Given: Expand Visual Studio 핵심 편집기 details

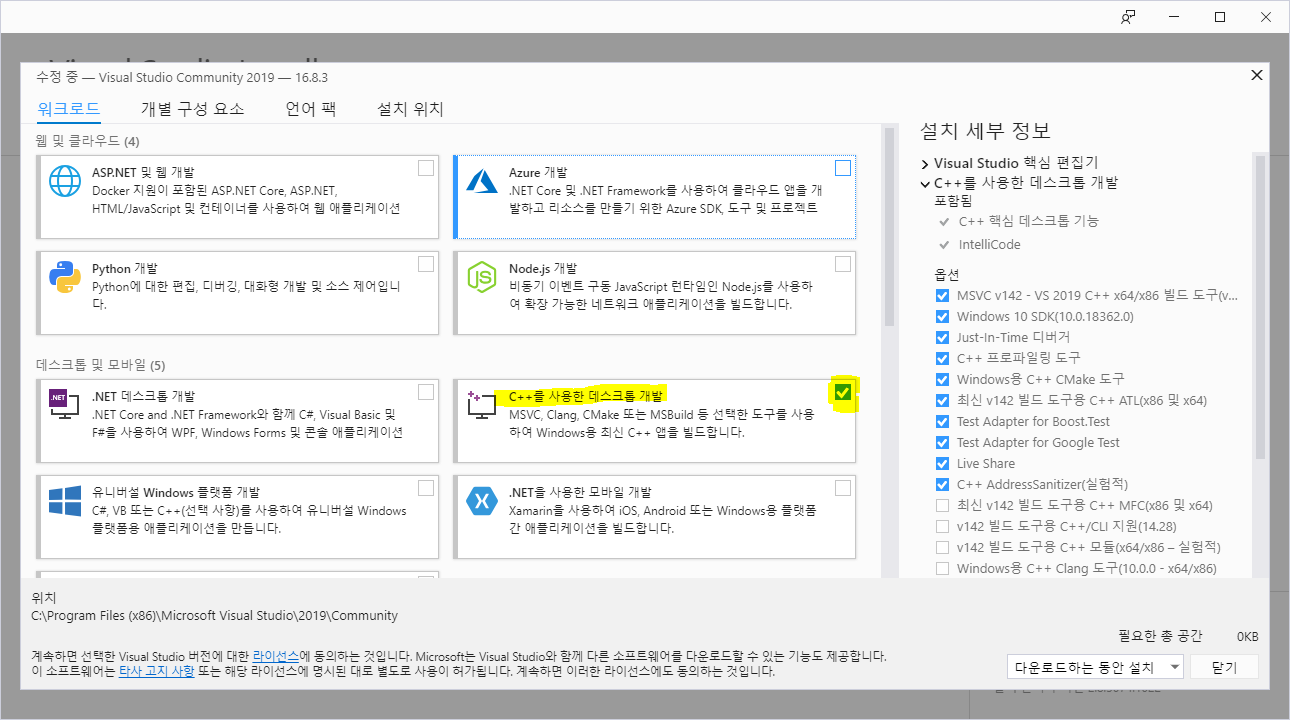Looking at the screenshot, I should (x=925, y=163).
